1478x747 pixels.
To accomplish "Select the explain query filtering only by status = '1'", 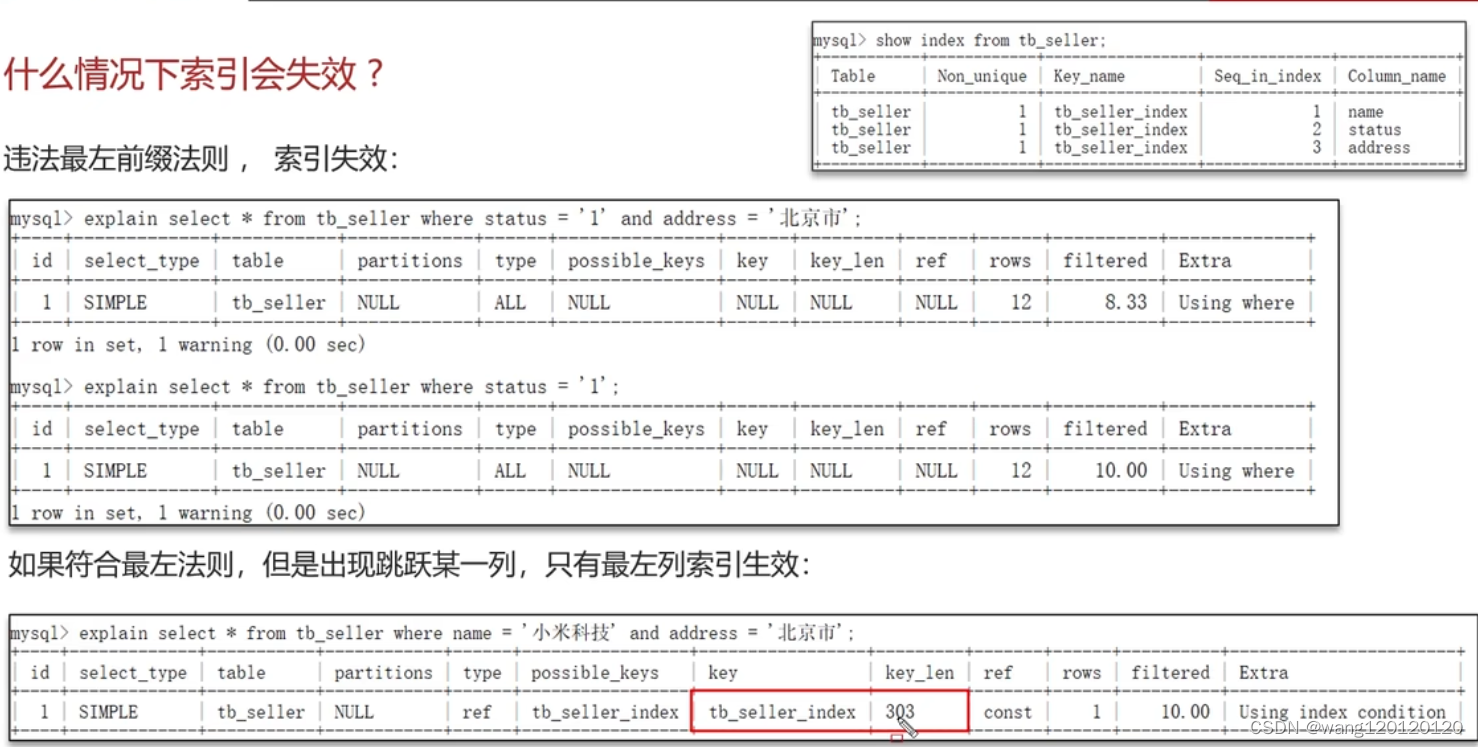I will tap(352, 386).
